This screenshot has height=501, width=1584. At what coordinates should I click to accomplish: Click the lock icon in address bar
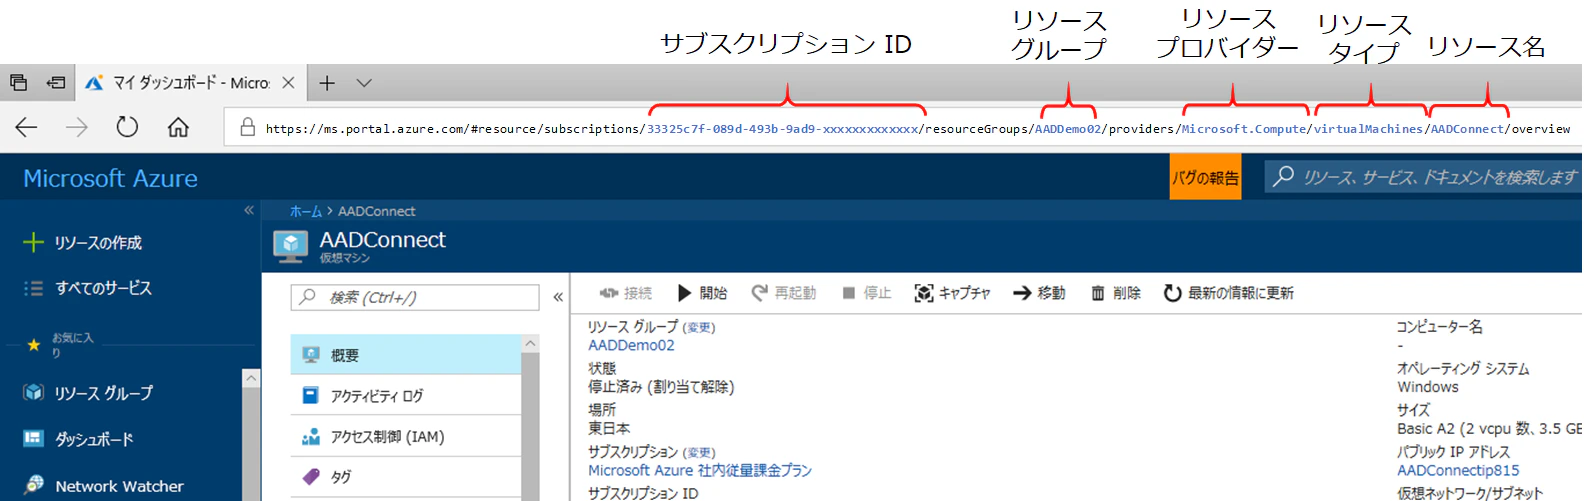pyautogui.click(x=247, y=127)
